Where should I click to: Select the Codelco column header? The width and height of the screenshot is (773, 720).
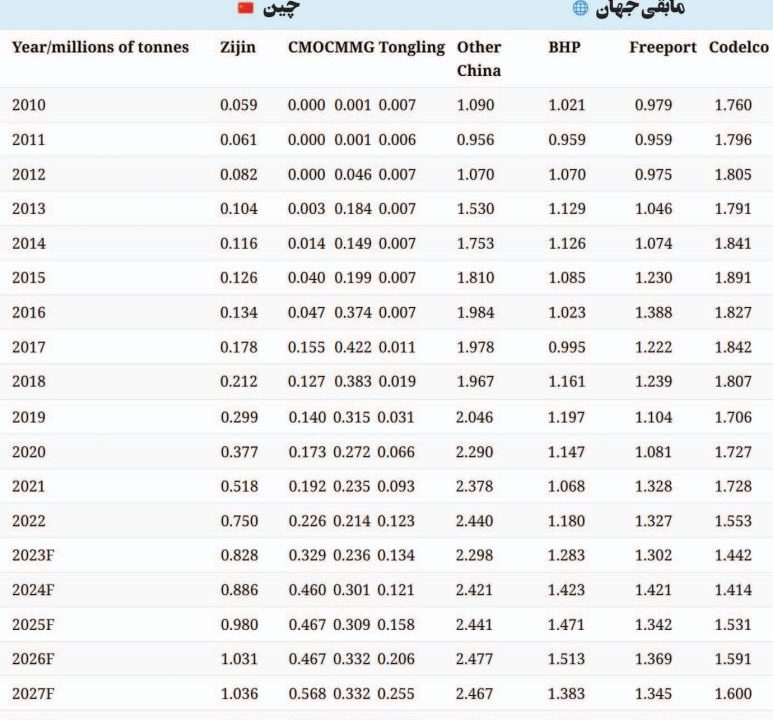pyautogui.click(x=739, y=47)
